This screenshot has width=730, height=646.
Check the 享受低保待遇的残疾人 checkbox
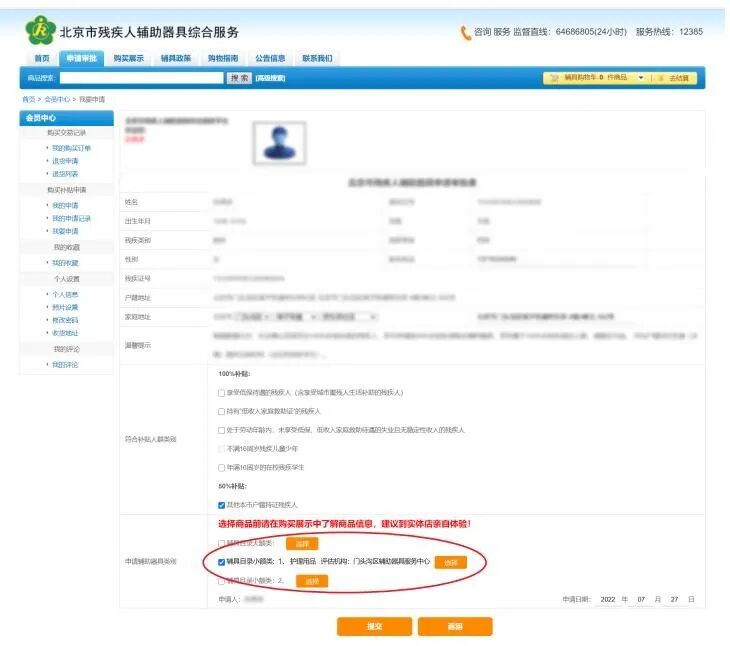(222, 393)
